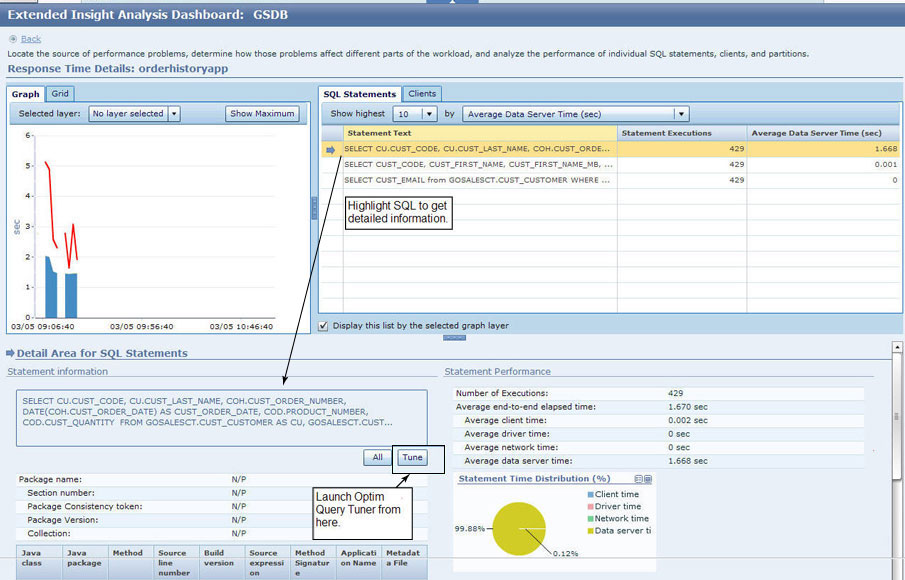The width and height of the screenshot is (905, 580).
Task: Switch to the Grid tab
Action: pos(61,94)
